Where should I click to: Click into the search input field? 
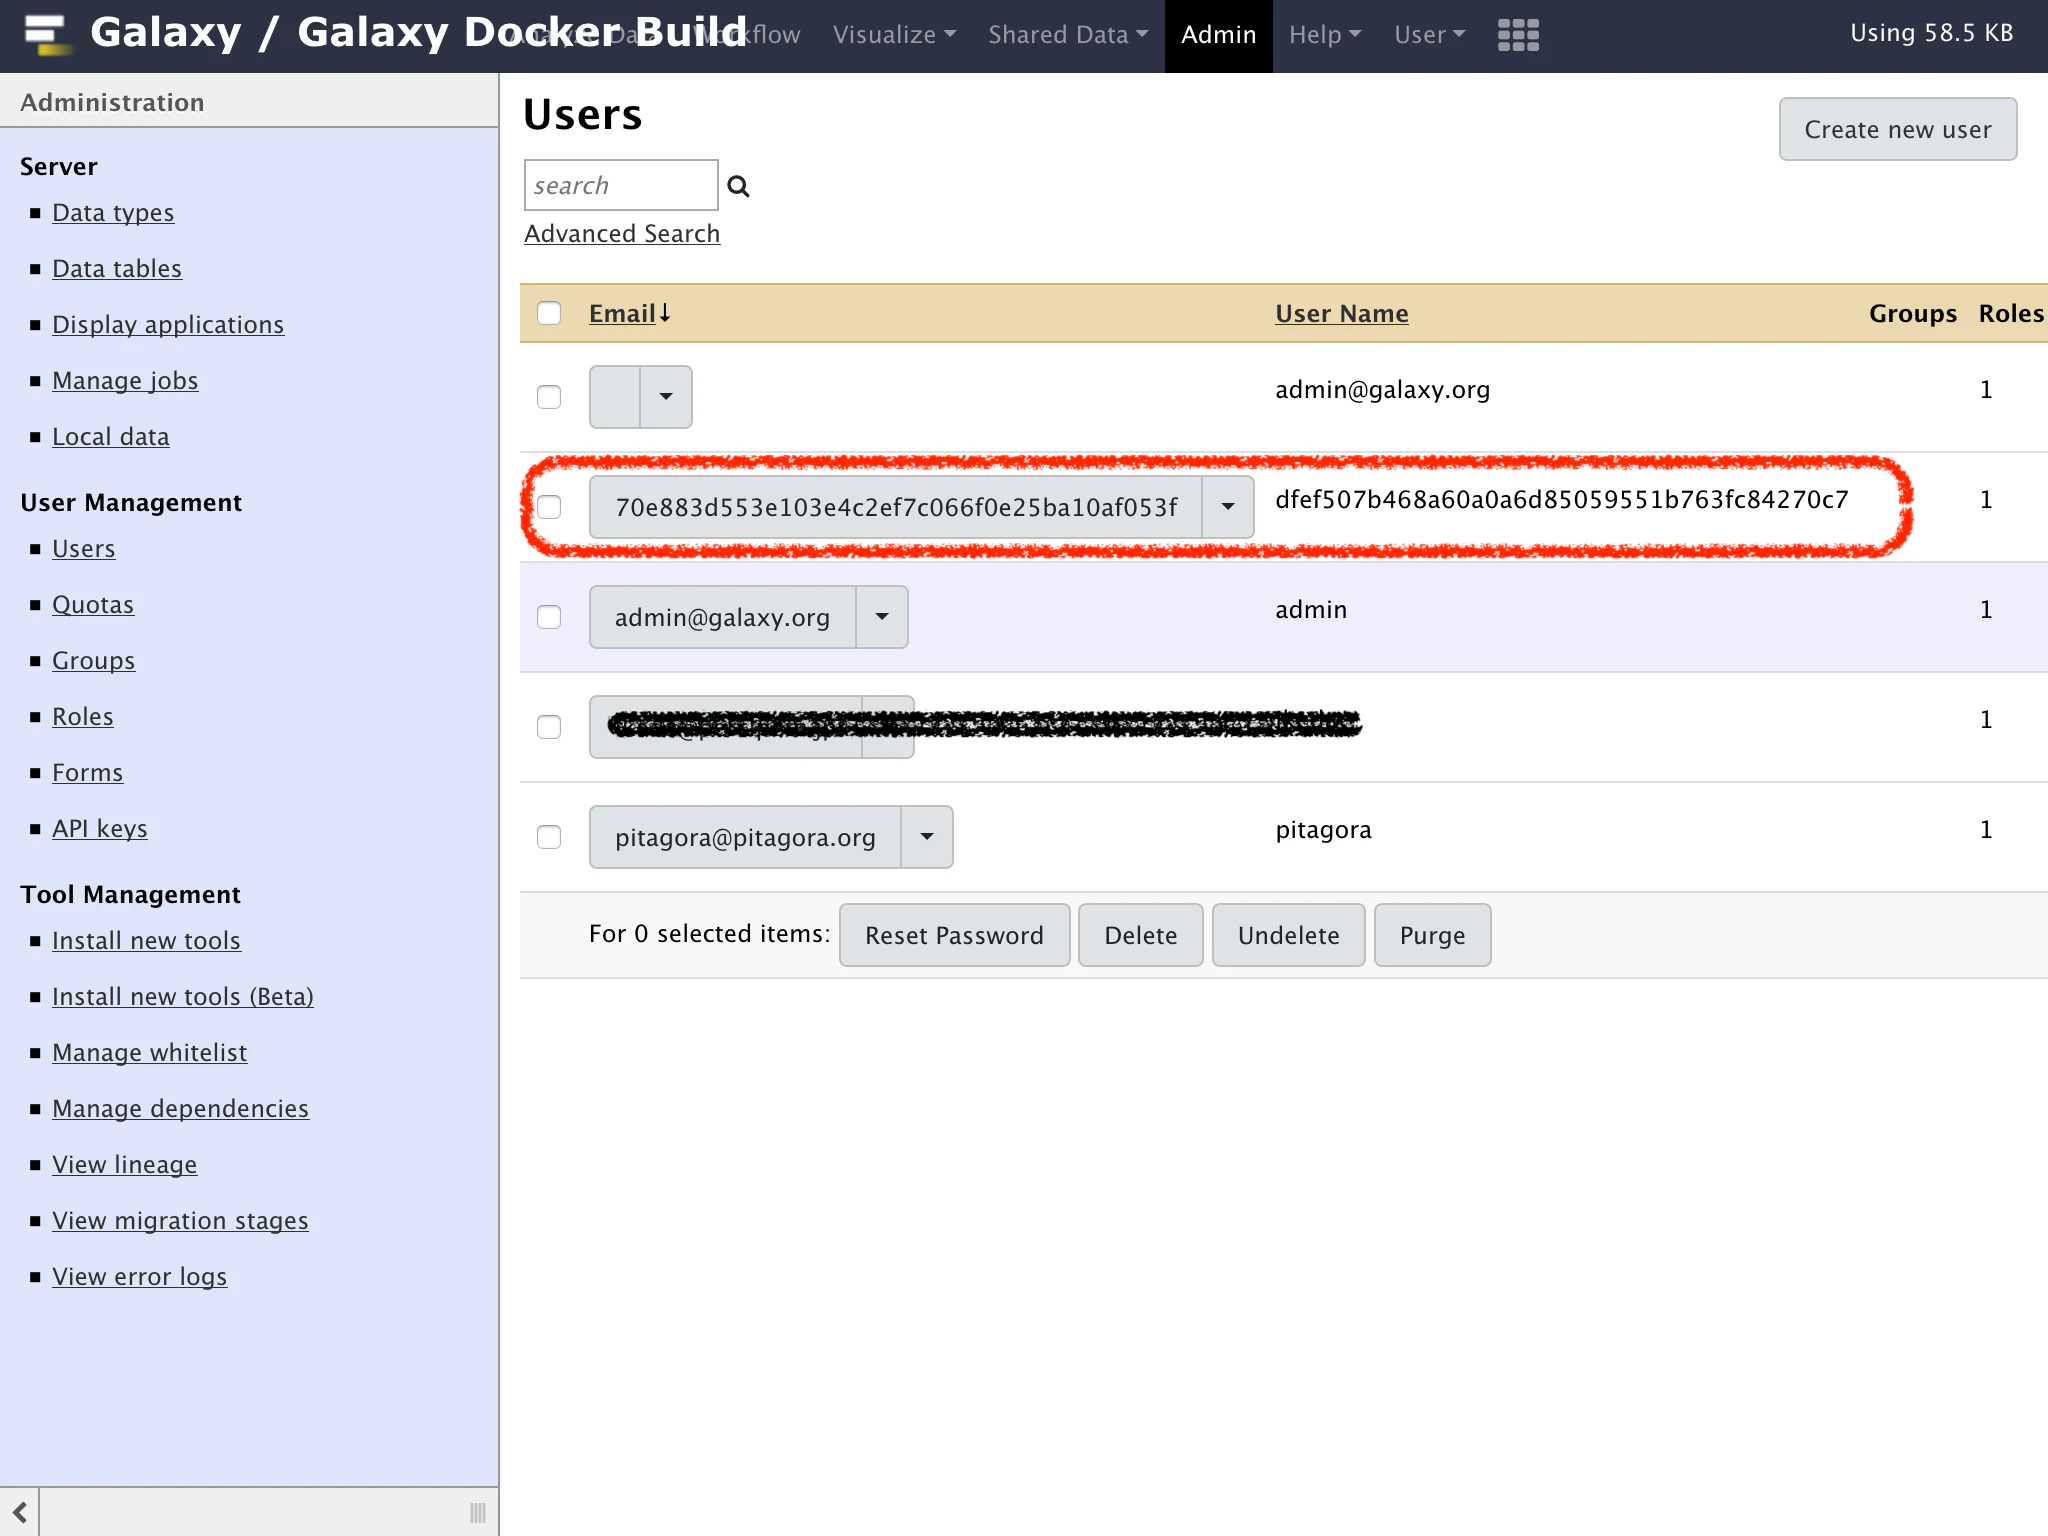(621, 185)
